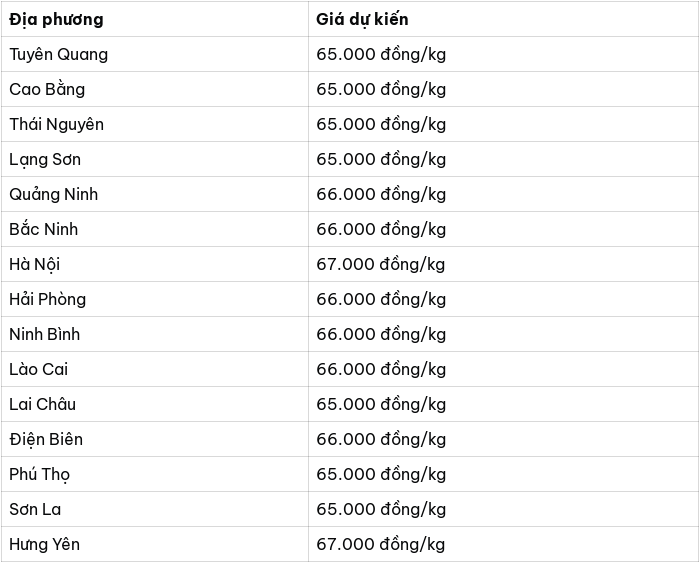700x563 pixels.
Task: Select the Hà Nội price 67.000 đồng/kg
Action: pos(381,264)
